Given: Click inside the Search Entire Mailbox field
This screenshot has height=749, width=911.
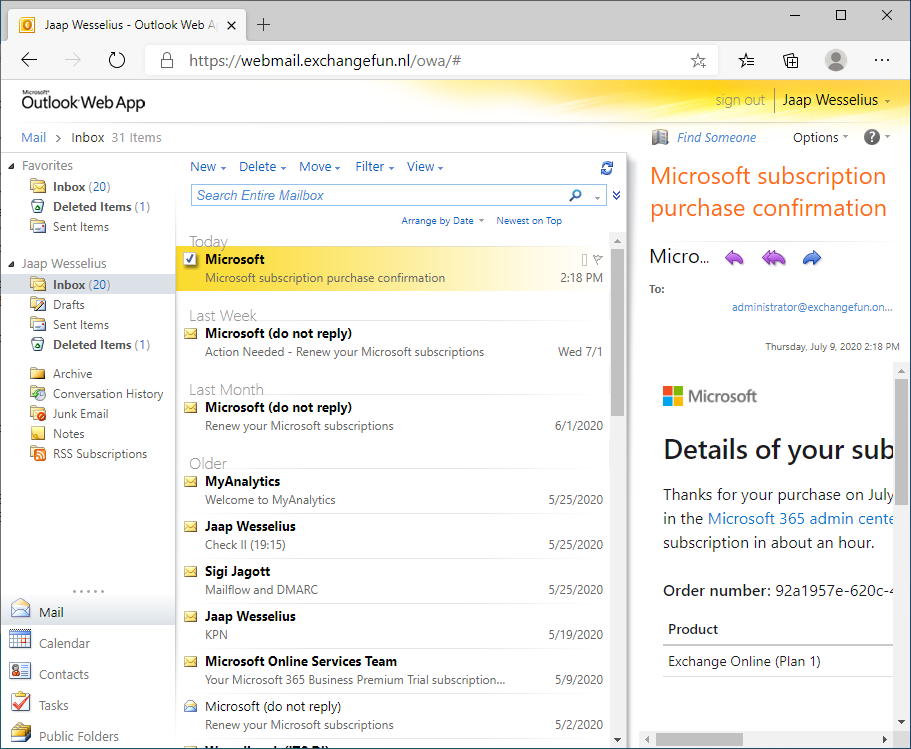Looking at the screenshot, I should pos(370,195).
